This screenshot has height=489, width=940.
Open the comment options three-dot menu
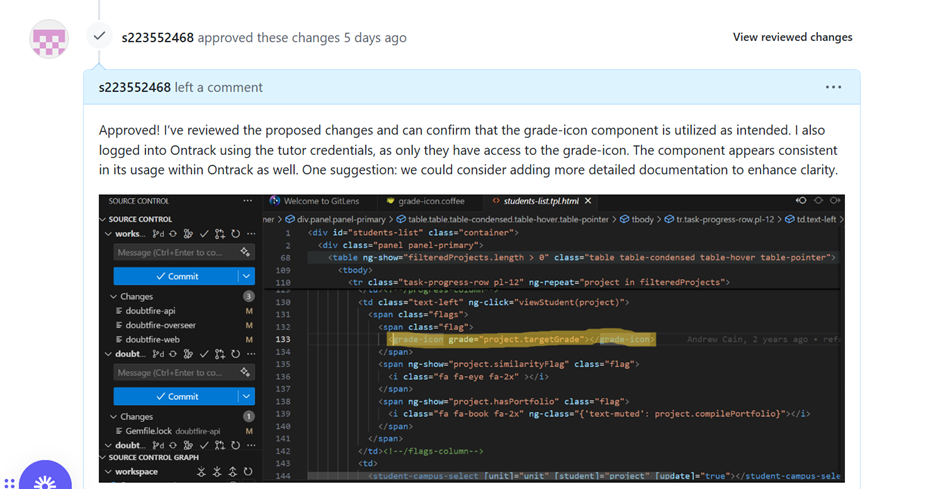tap(833, 87)
